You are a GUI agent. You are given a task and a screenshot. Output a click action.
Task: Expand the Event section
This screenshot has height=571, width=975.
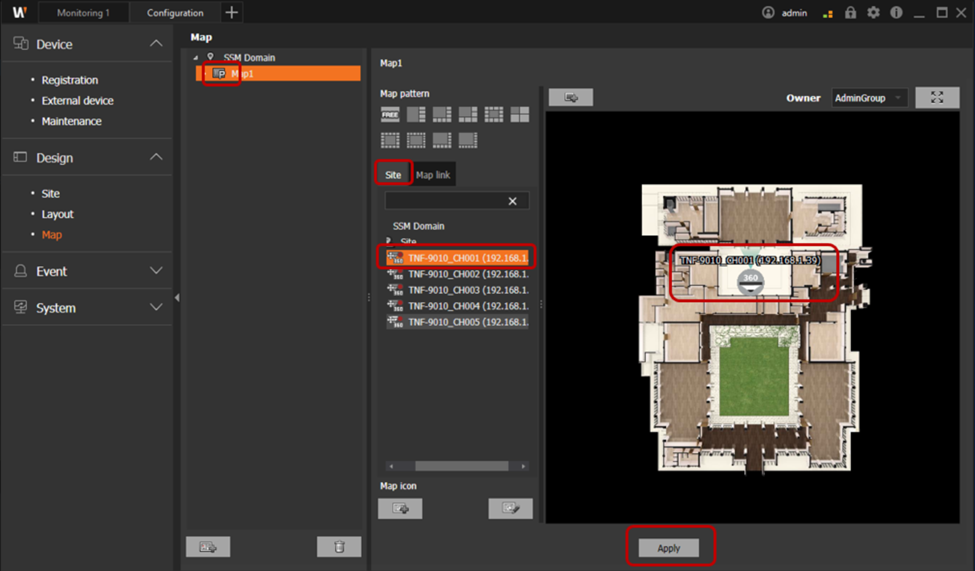(155, 271)
